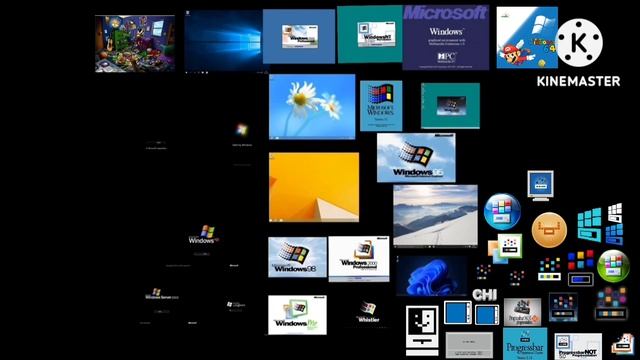Select the flying Mario Windows 64 image
Image resolution: width=640 pixels, height=360 pixels.
527,38
